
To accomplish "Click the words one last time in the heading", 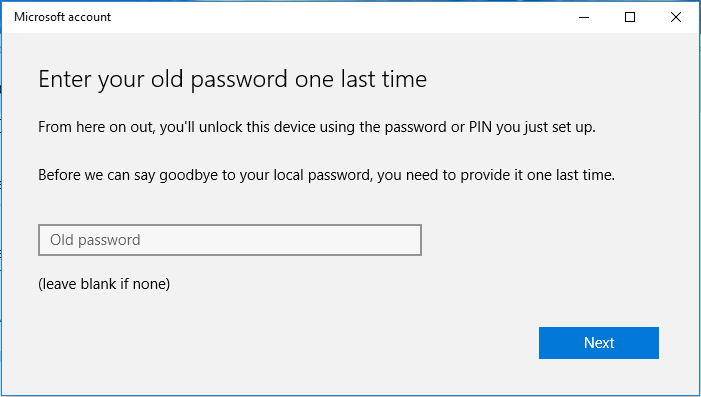I will [361, 80].
